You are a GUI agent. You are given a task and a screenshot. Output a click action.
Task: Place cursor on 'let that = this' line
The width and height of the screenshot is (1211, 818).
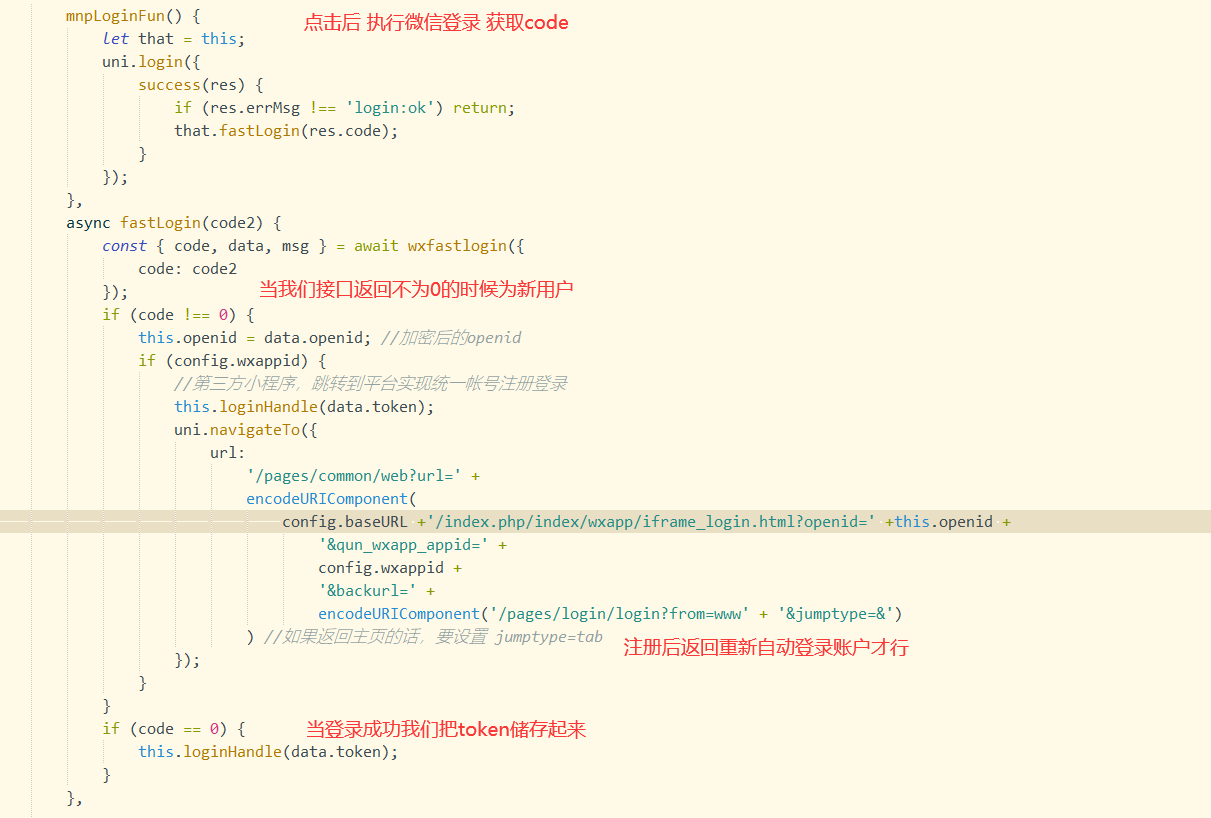tap(172, 39)
